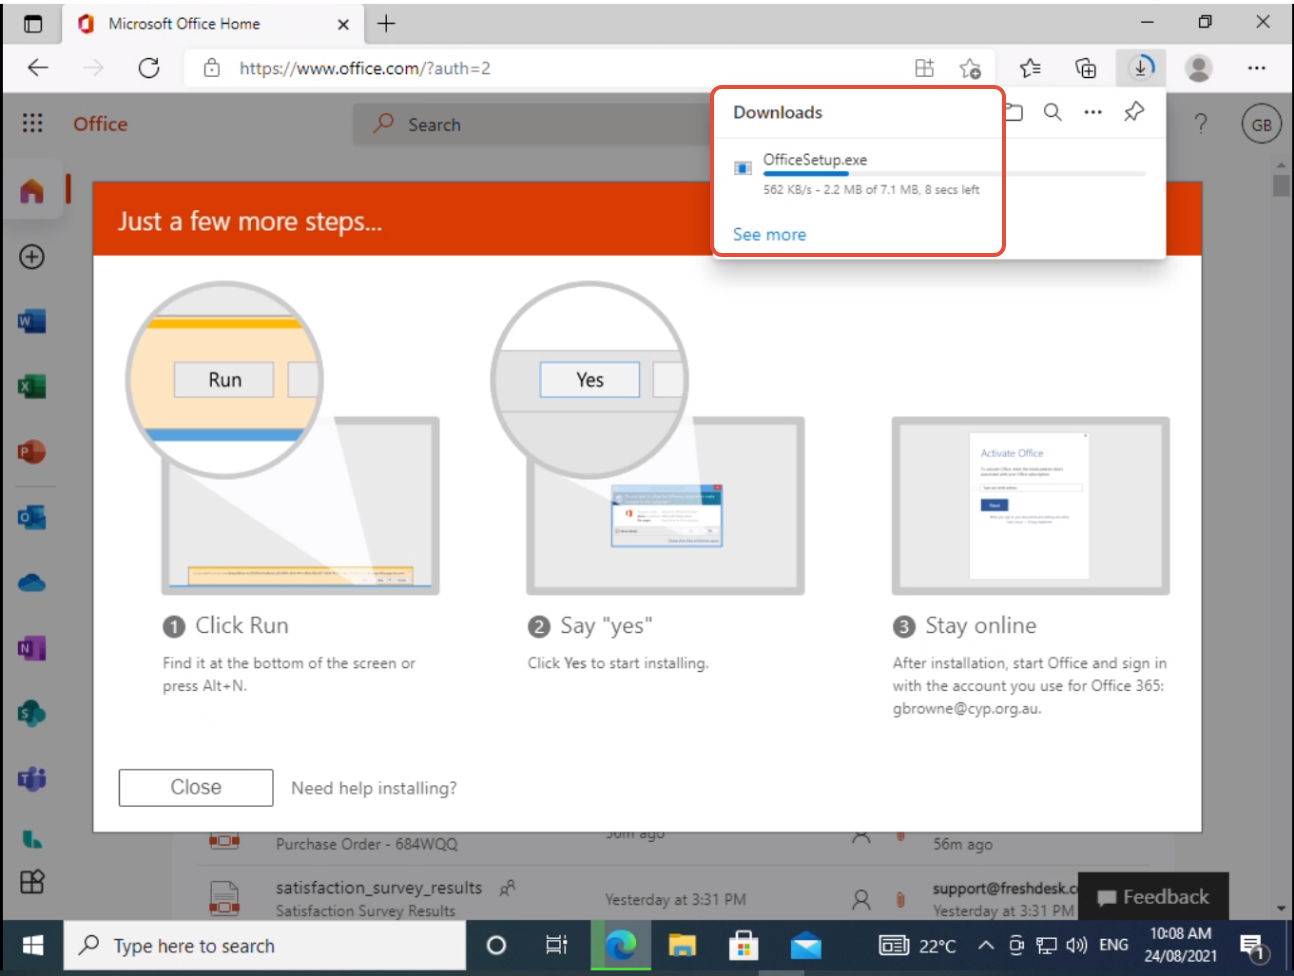Open the GB account manager avatar
1294x976 pixels.
[x=1261, y=124]
